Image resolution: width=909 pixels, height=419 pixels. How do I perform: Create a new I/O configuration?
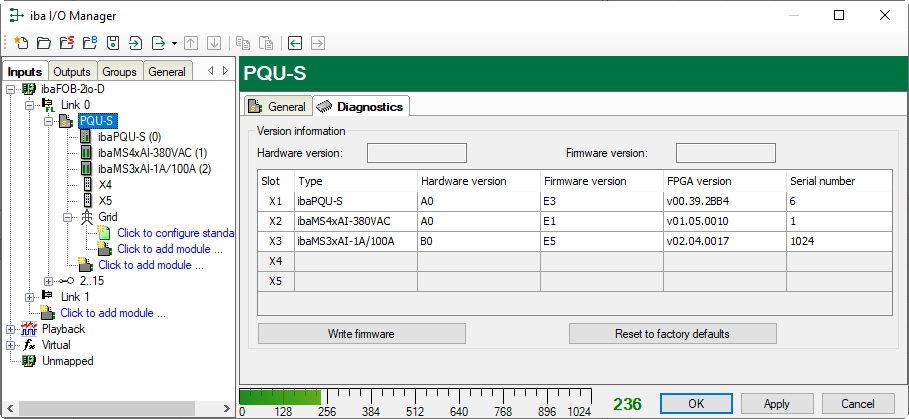click(21, 42)
